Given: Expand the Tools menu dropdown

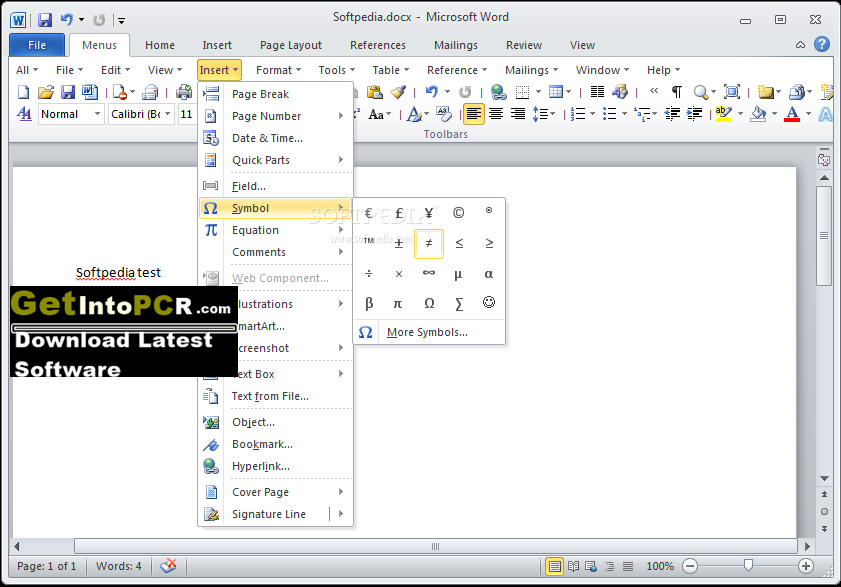Looking at the screenshot, I should tap(336, 70).
